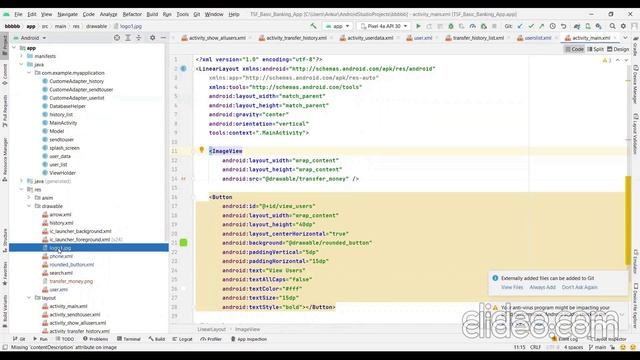This screenshot has height=360, width=640.
Task: Click the CRLF line separator indicator
Action: [535, 347]
